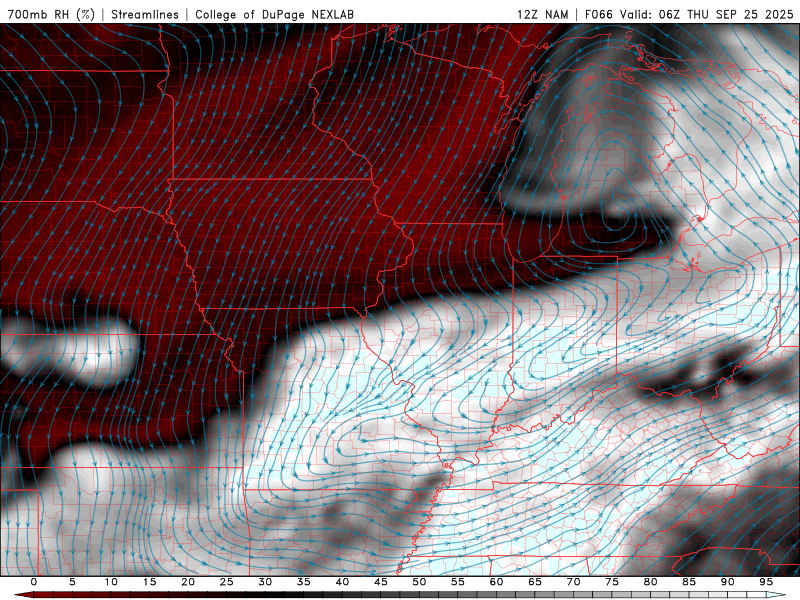Click the dark red low end of colorbar
The image size is (800, 600).
pos(23,595)
